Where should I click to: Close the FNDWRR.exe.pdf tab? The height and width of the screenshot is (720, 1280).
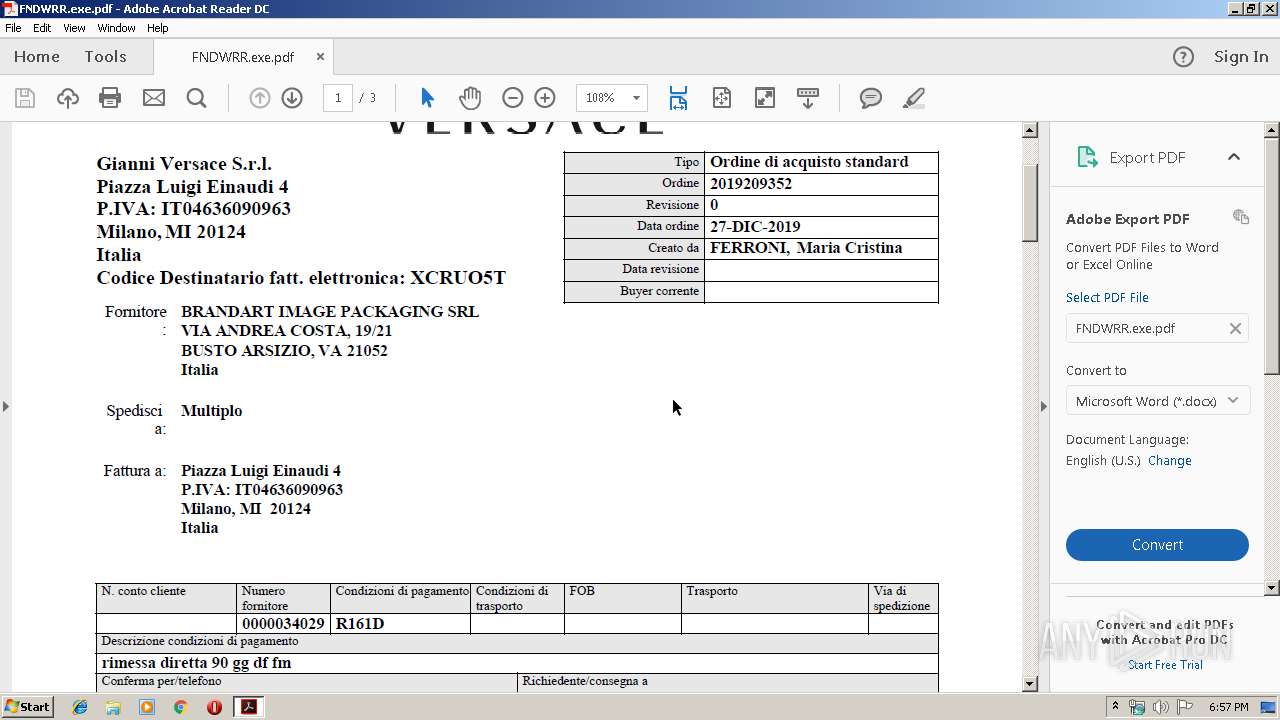click(320, 57)
